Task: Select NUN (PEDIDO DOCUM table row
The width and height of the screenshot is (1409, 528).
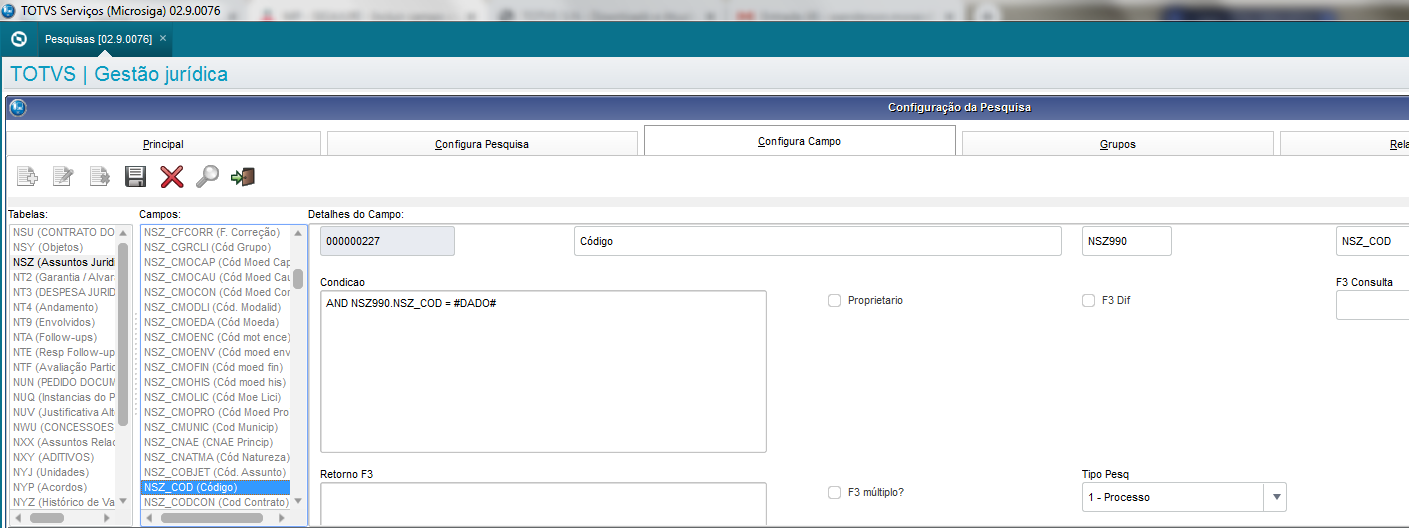Action: pos(64,382)
